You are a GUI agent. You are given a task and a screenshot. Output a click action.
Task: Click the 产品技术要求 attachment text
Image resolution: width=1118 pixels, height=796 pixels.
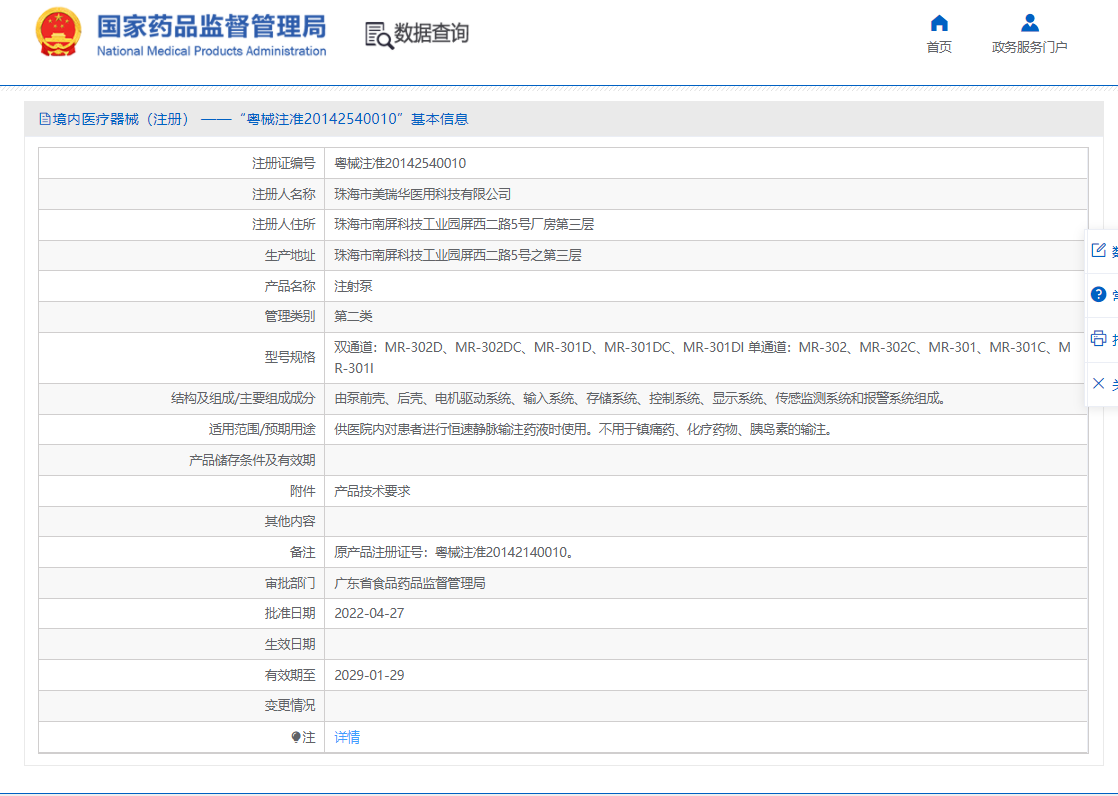pyautogui.click(x=372, y=491)
